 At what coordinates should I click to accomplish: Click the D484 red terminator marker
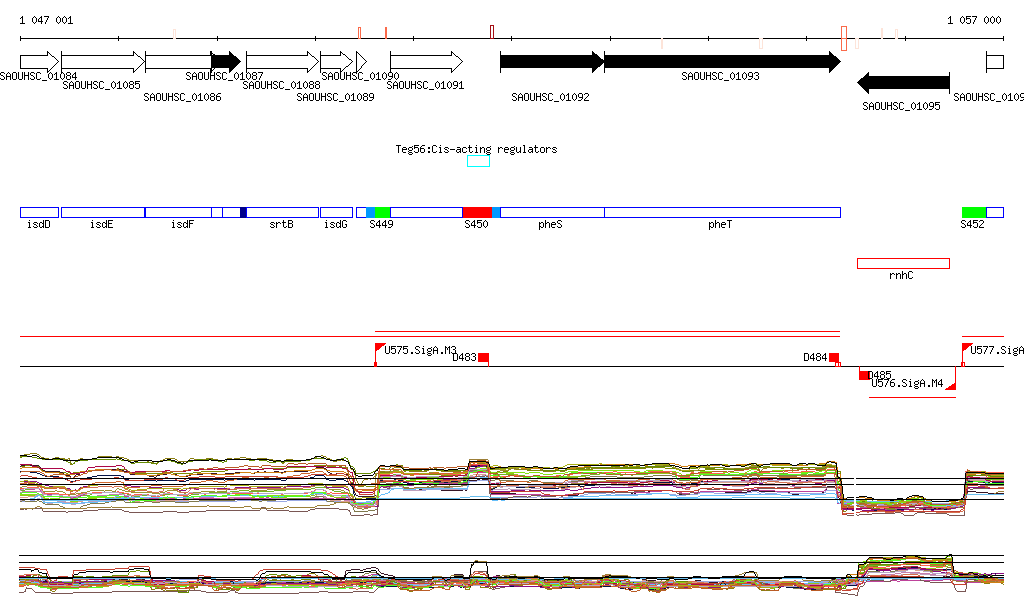[834, 358]
